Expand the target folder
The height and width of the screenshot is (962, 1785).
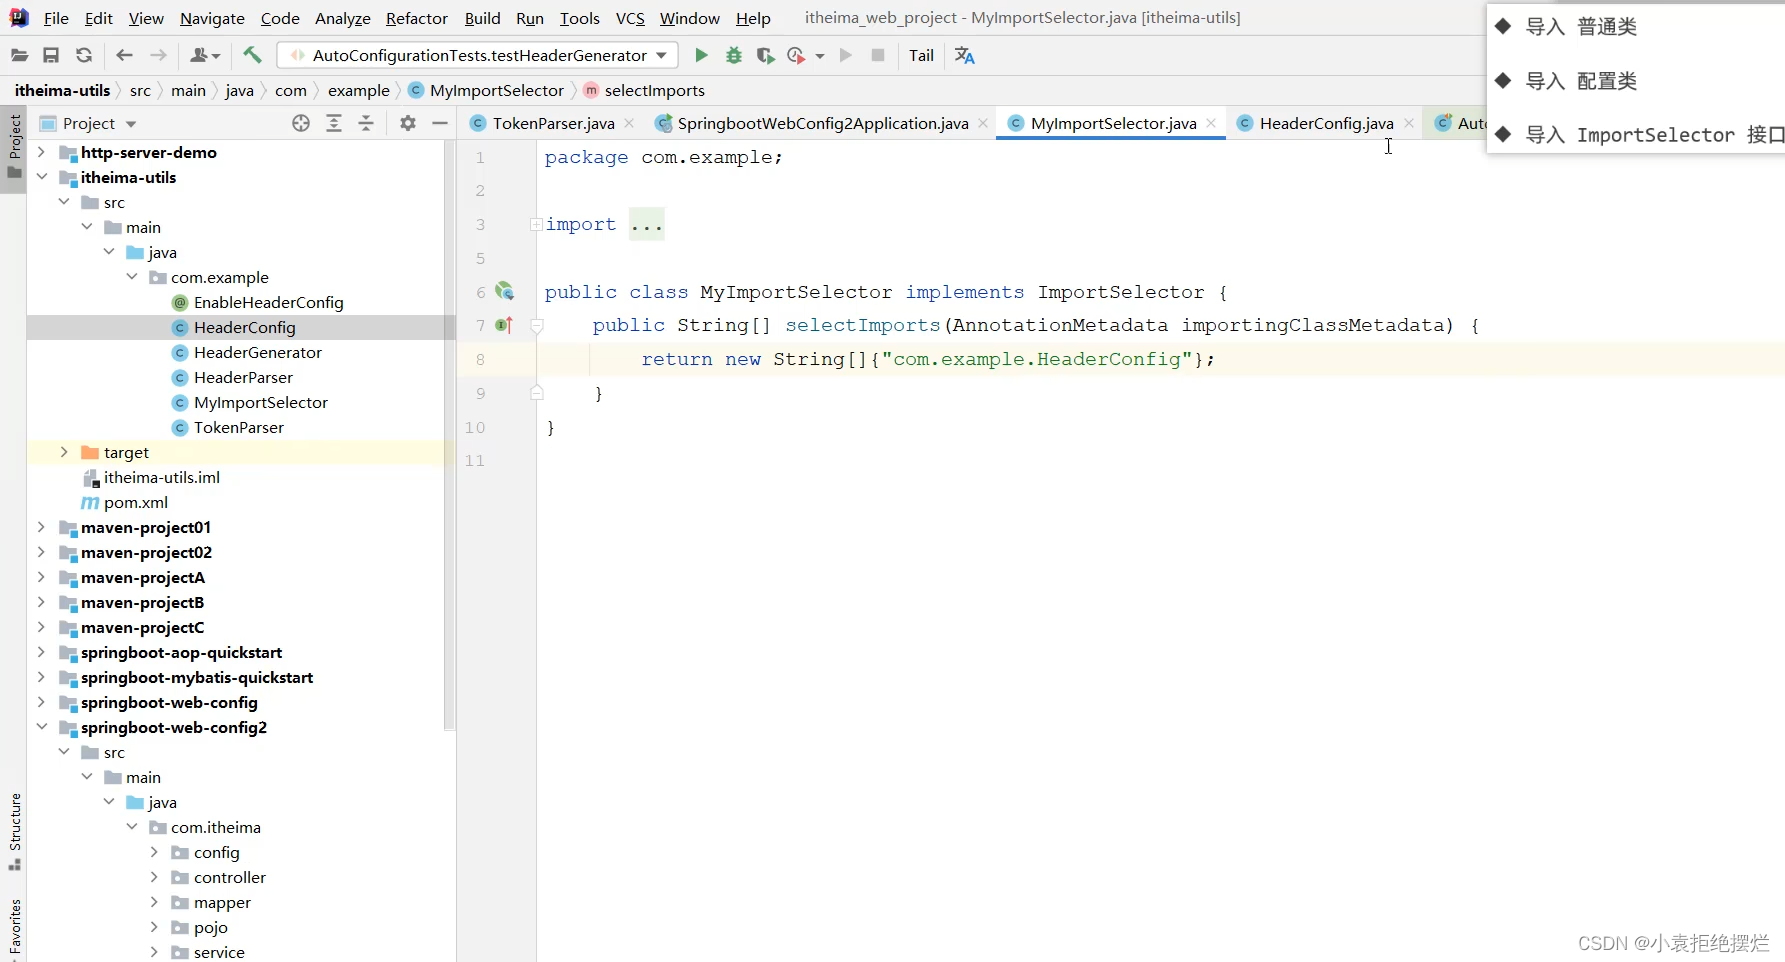64,452
